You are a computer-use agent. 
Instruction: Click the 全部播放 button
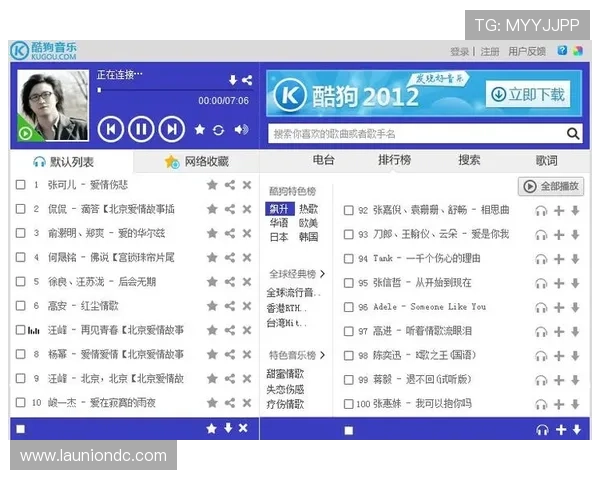tap(551, 186)
